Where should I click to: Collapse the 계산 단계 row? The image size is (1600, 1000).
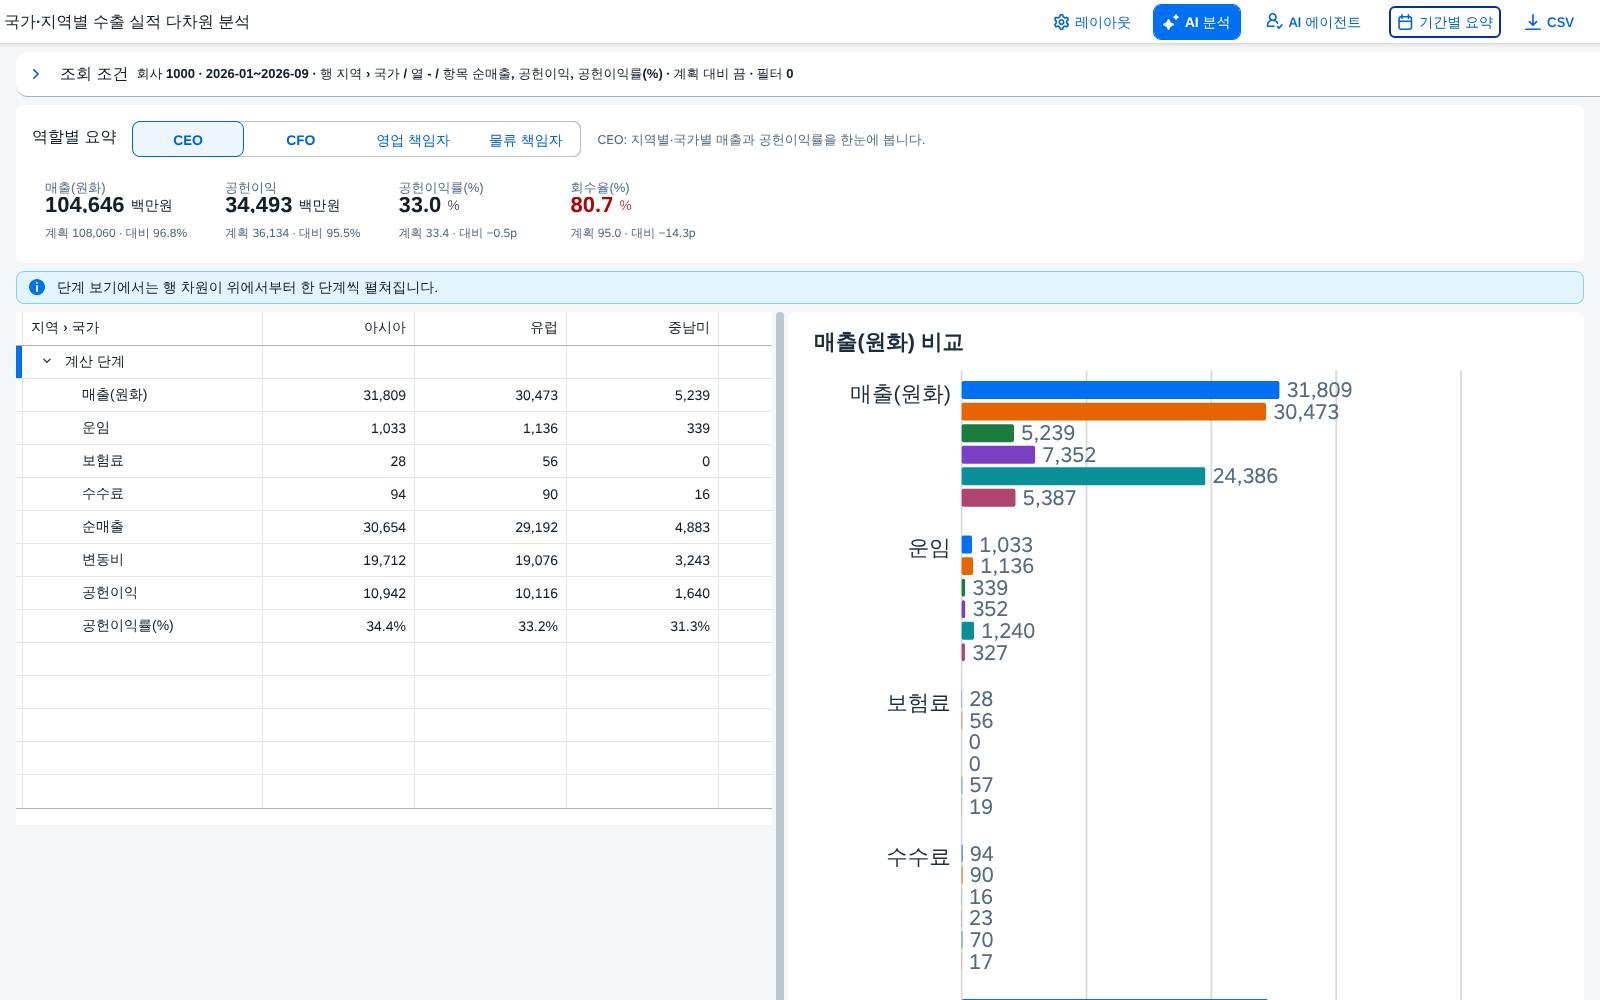[47, 362]
